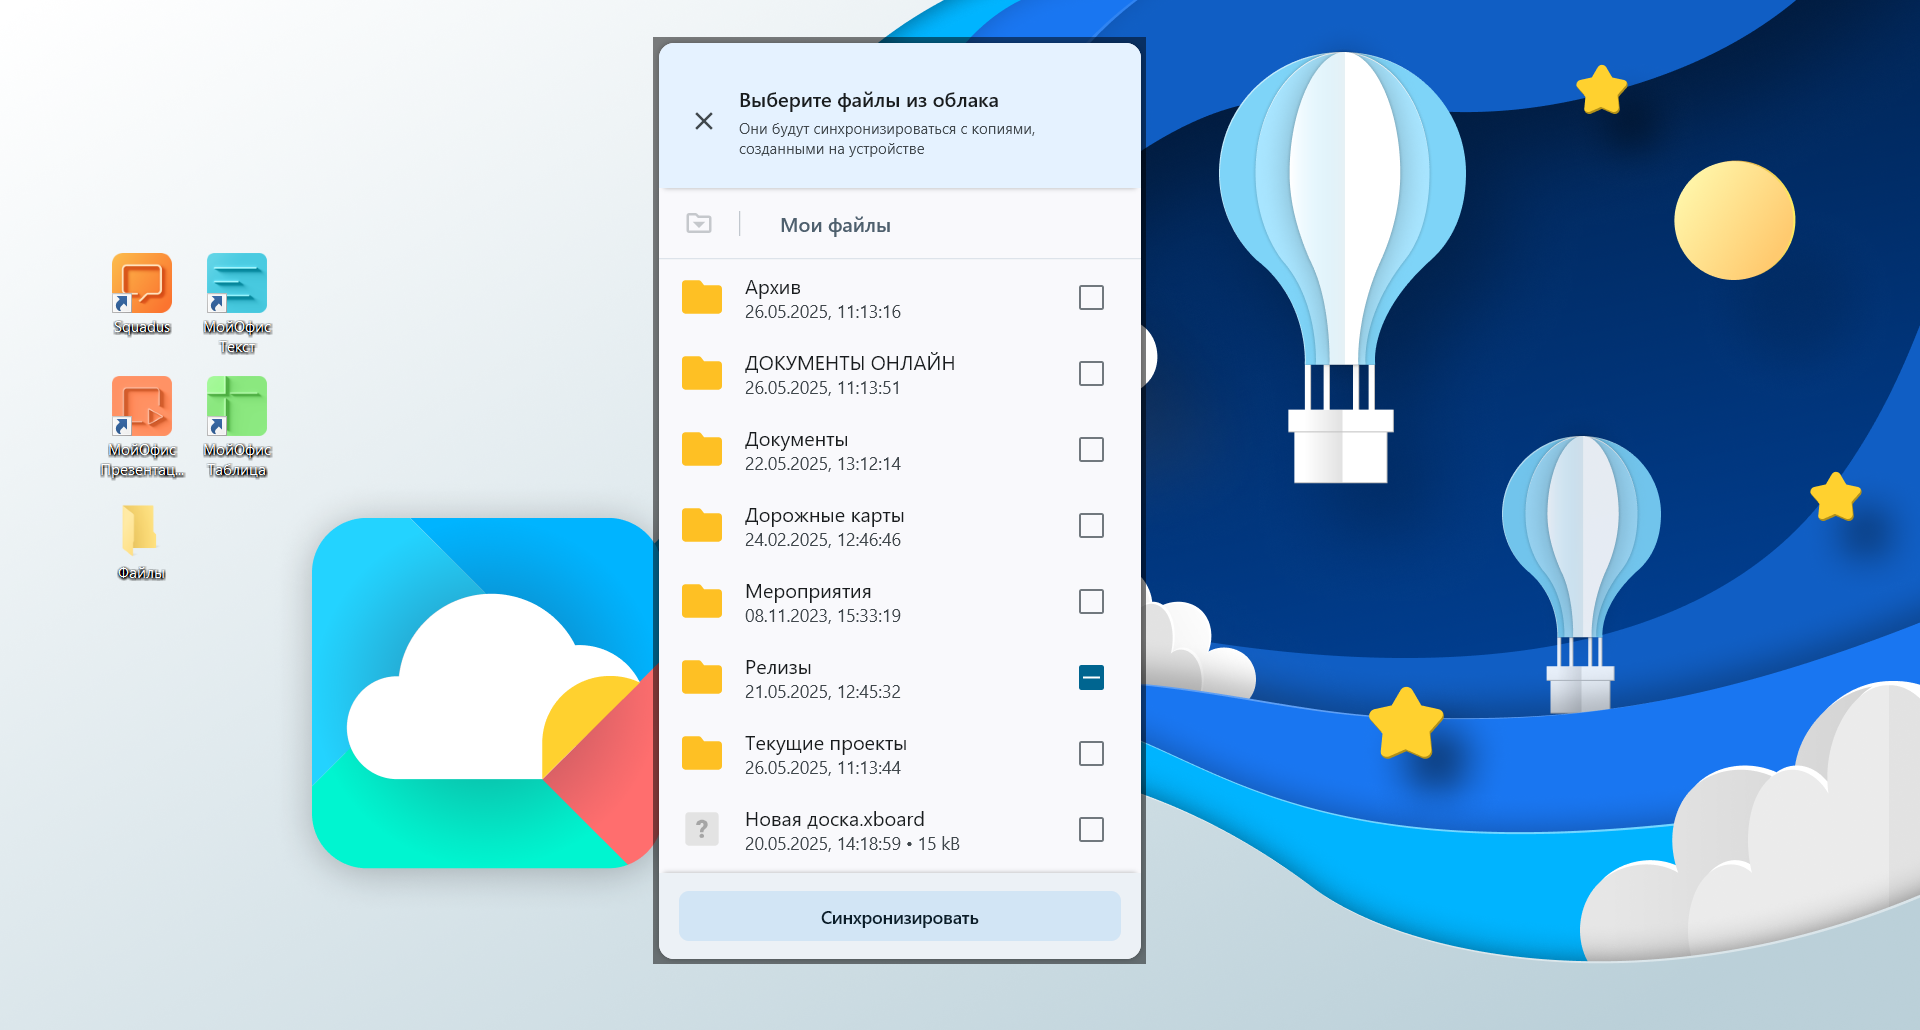Click the Документы folder icon

click(702, 450)
